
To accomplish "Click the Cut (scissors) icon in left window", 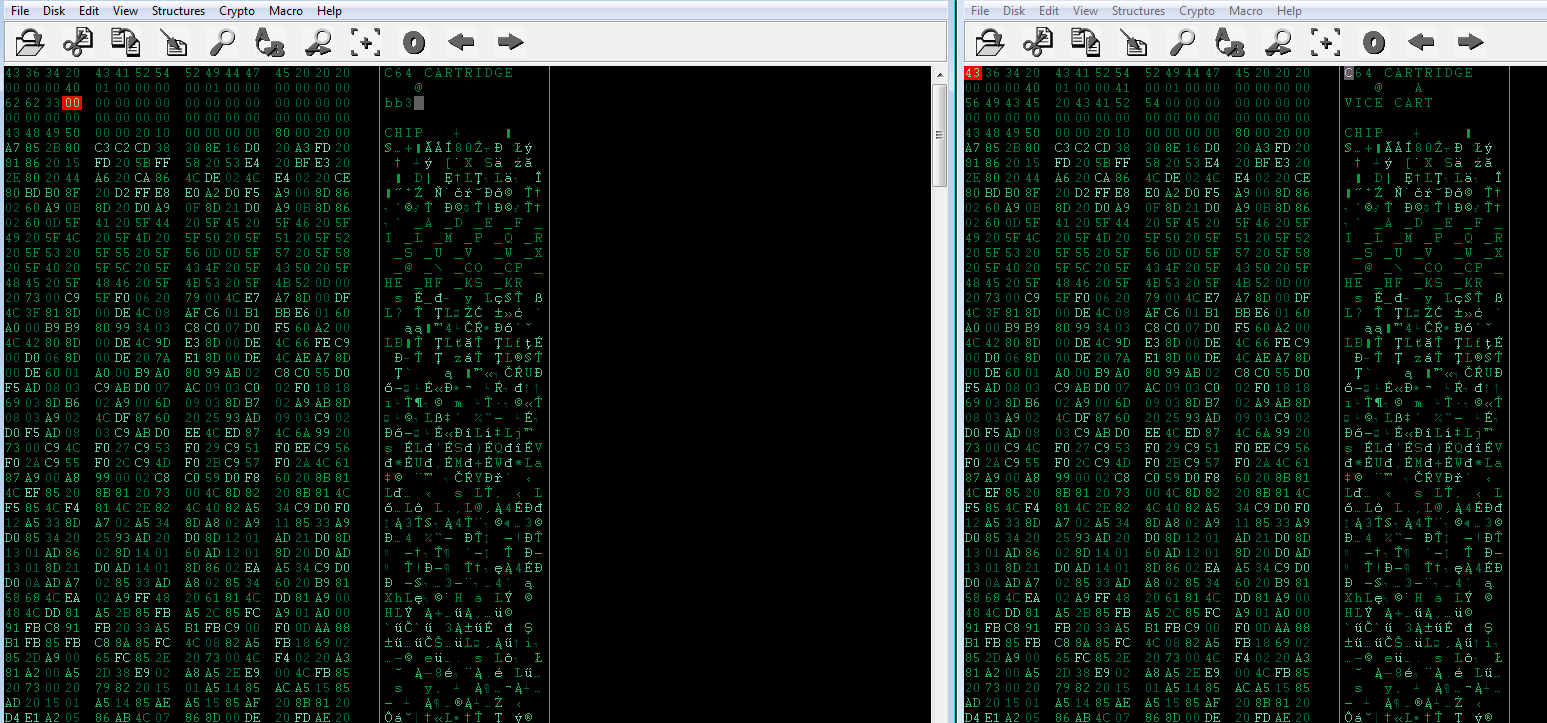I will [x=78, y=42].
